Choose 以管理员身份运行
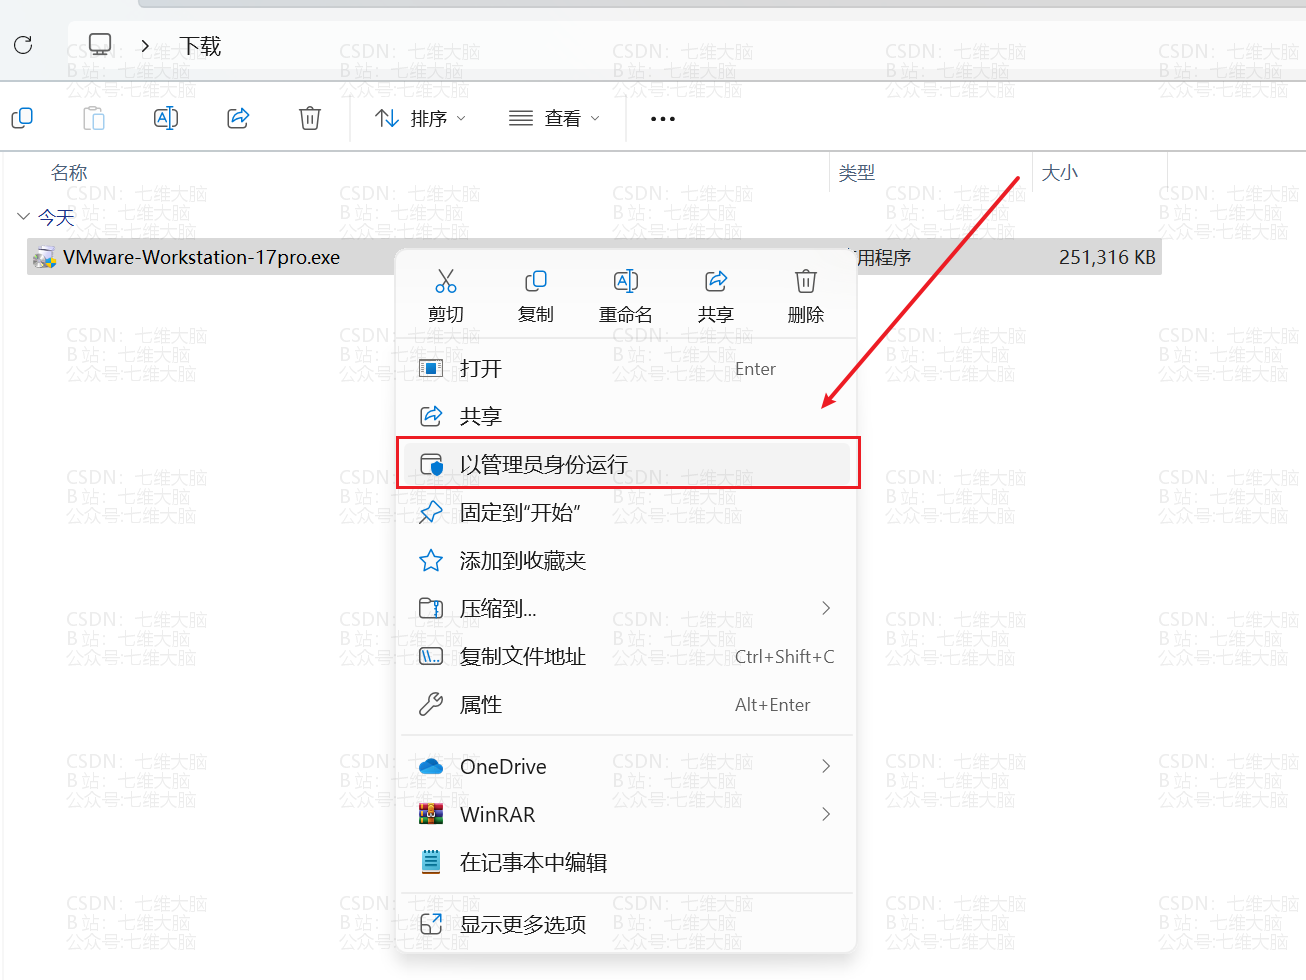Viewport: 1306px width, 980px height. (626, 464)
